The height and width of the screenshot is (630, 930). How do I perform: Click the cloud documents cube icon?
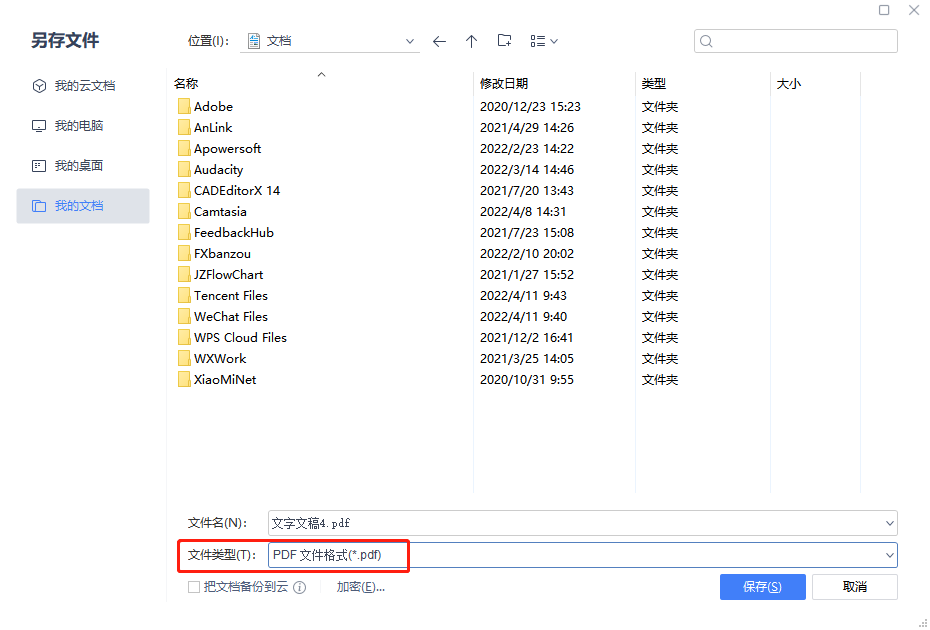(x=39, y=86)
